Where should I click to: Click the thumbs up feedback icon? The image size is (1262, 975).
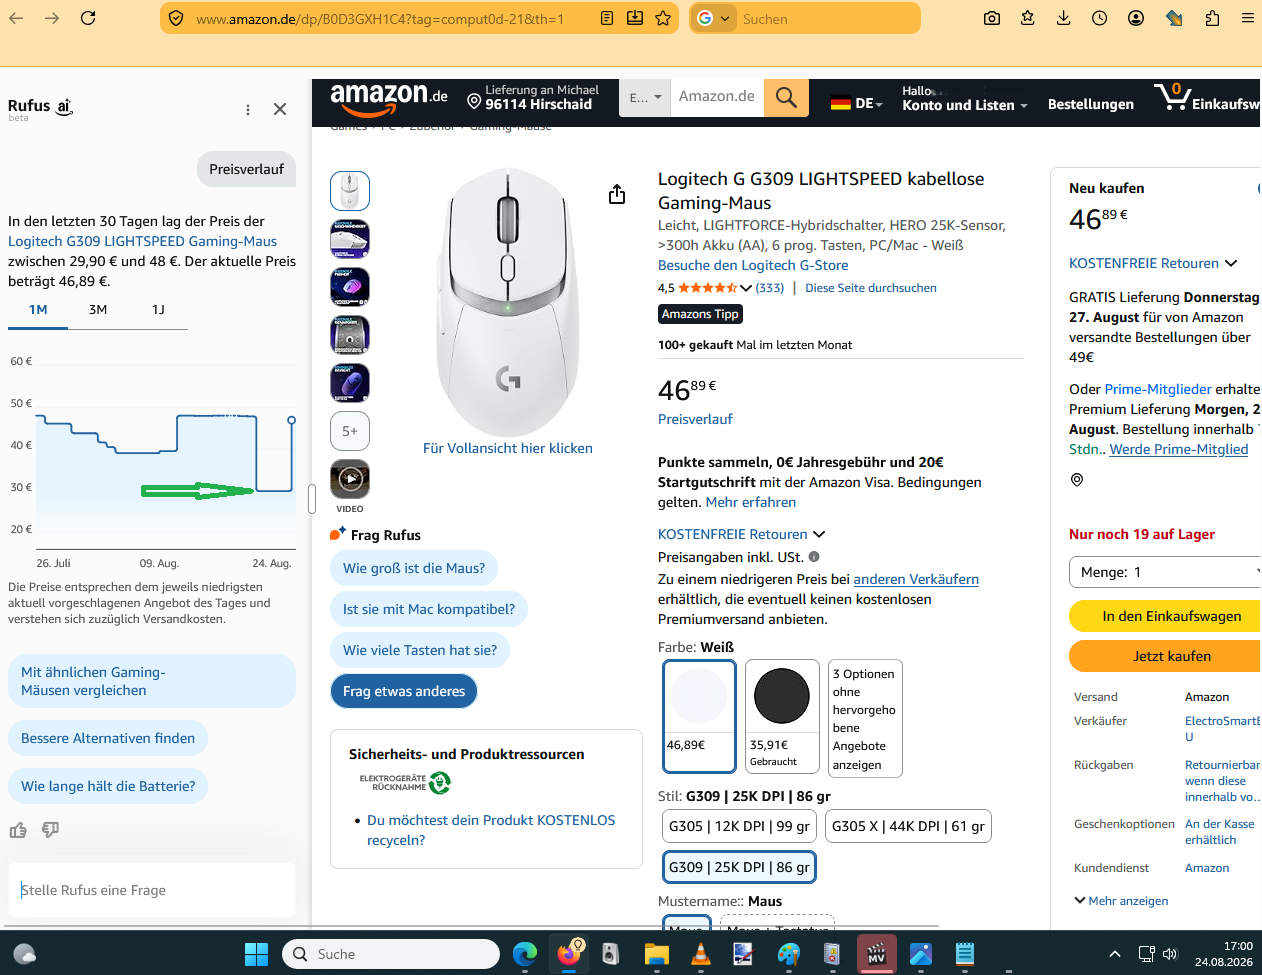point(18,830)
